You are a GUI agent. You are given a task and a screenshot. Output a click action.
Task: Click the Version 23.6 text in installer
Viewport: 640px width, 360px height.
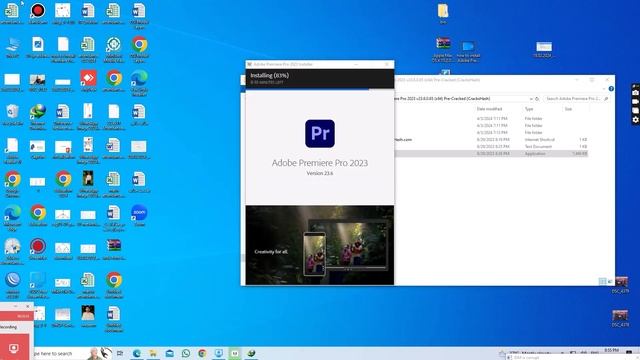pos(320,173)
